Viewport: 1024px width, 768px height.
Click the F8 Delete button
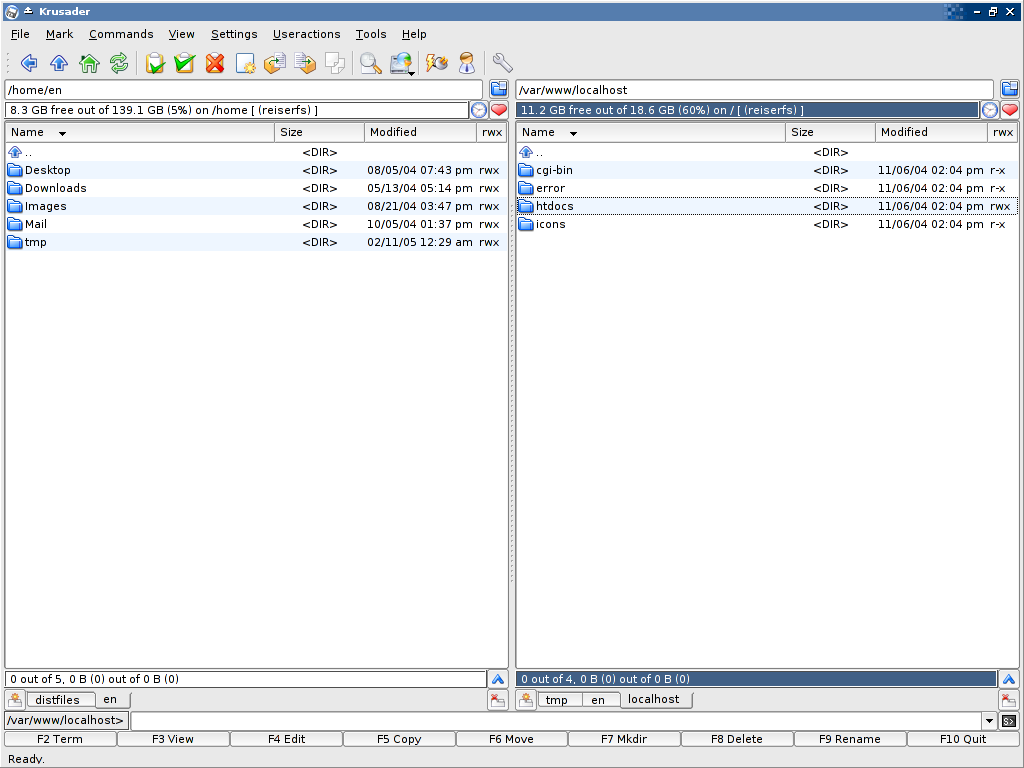(x=737, y=739)
